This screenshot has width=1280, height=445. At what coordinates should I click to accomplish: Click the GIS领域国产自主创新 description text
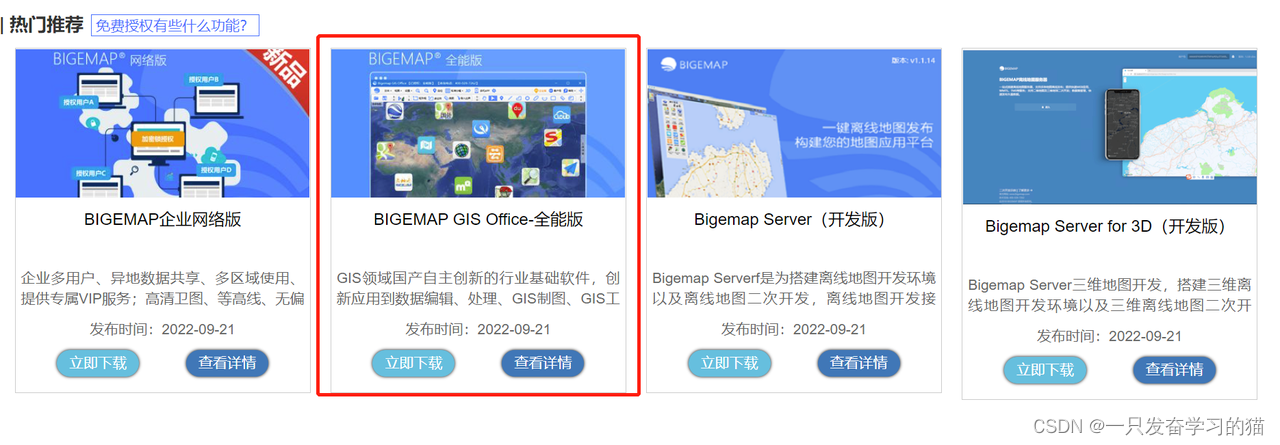[x=478, y=288]
